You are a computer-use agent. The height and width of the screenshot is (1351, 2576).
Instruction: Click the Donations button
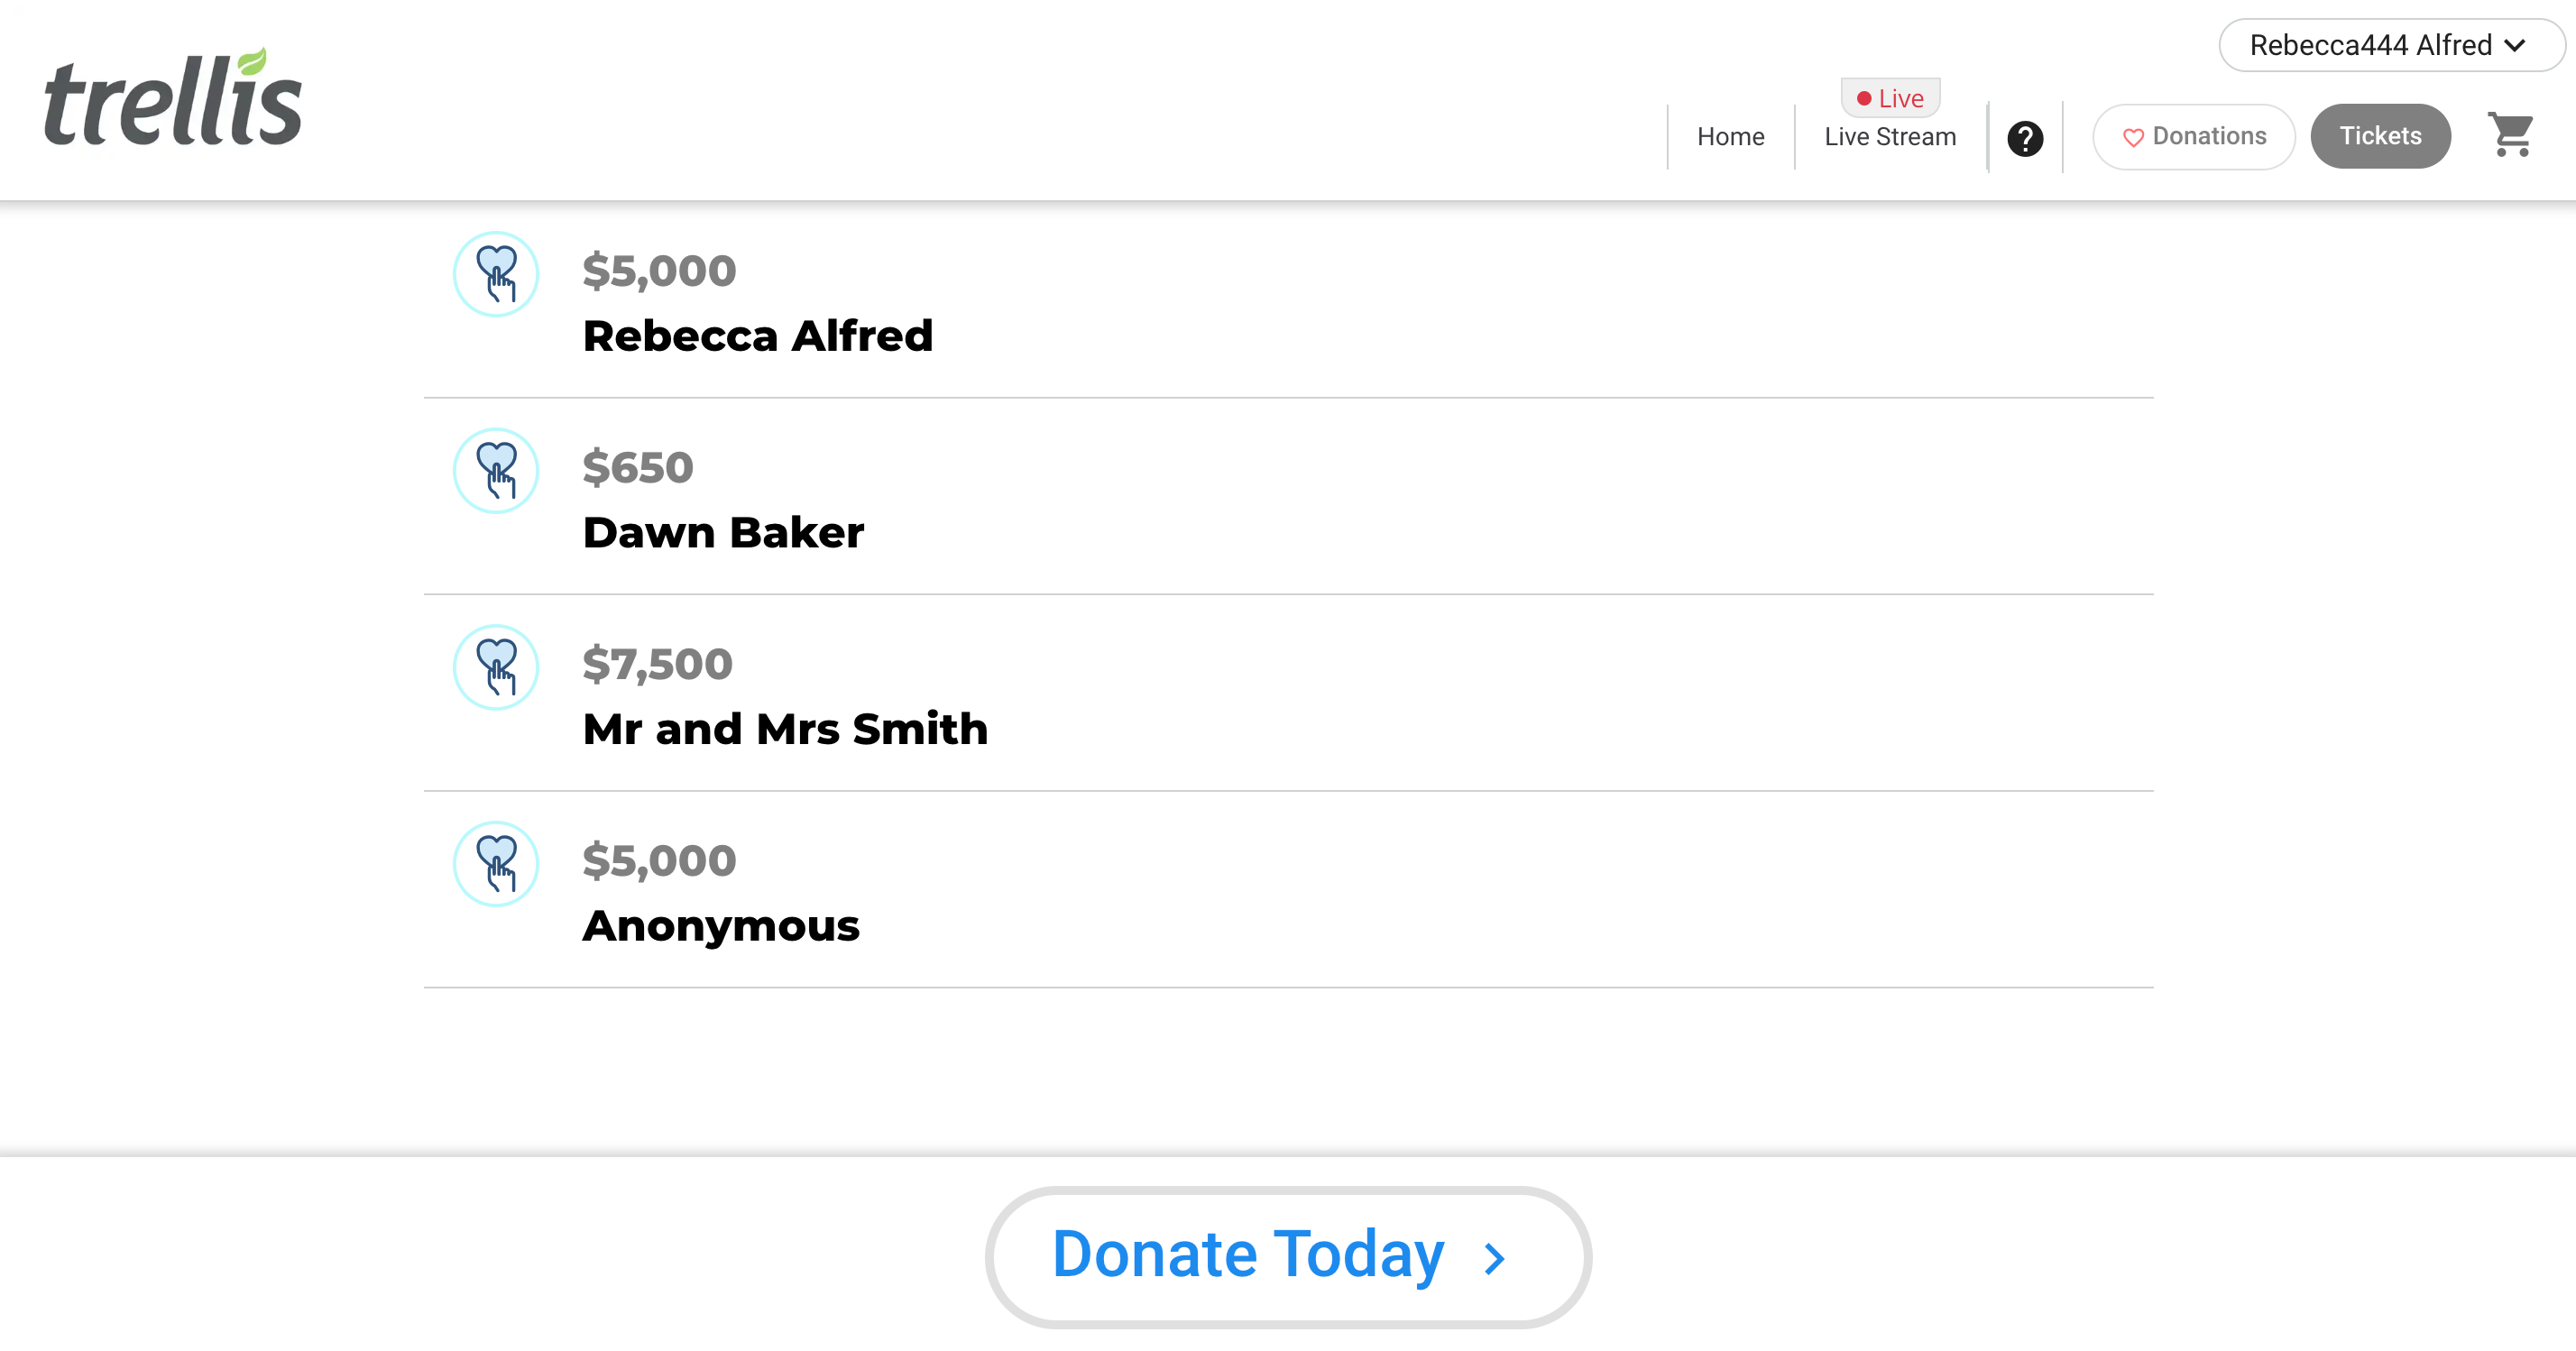(2194, 136)
